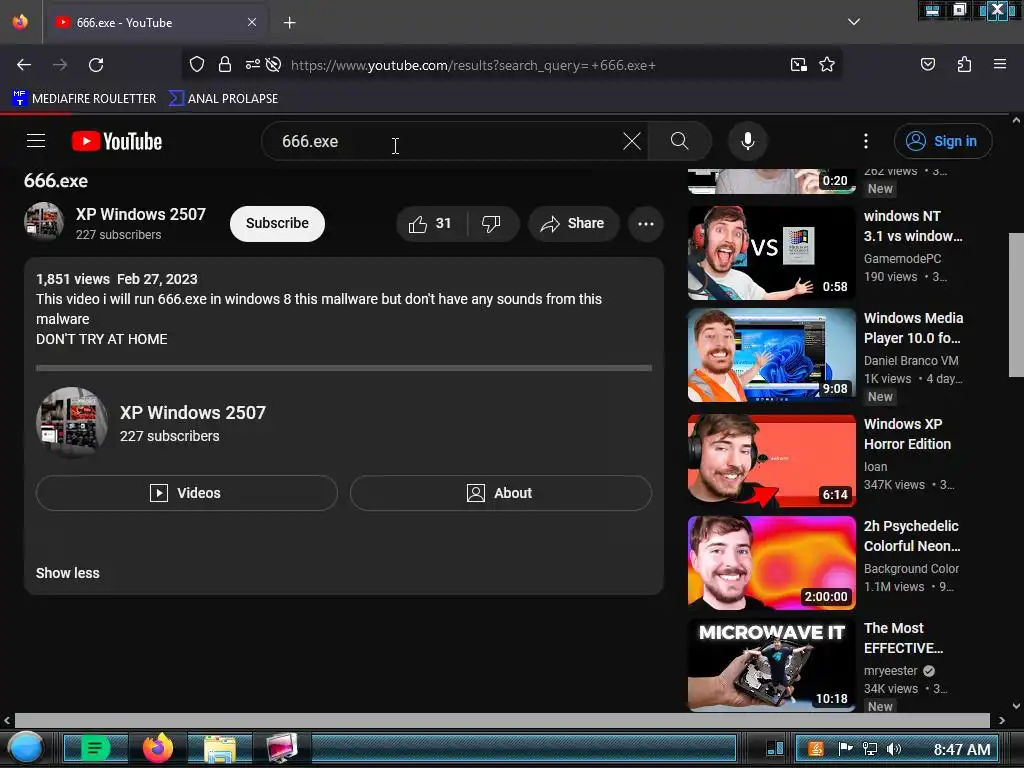Click the horizontal scrollbar at bottom
1024x768 pixels.
click(502, 720)
